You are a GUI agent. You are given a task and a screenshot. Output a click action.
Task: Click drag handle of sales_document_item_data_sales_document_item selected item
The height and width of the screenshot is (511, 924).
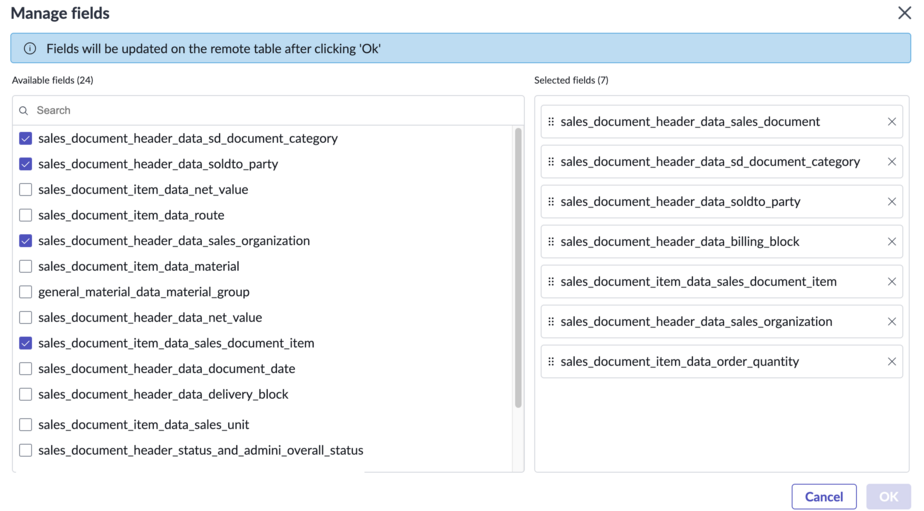tap(551, 282)
